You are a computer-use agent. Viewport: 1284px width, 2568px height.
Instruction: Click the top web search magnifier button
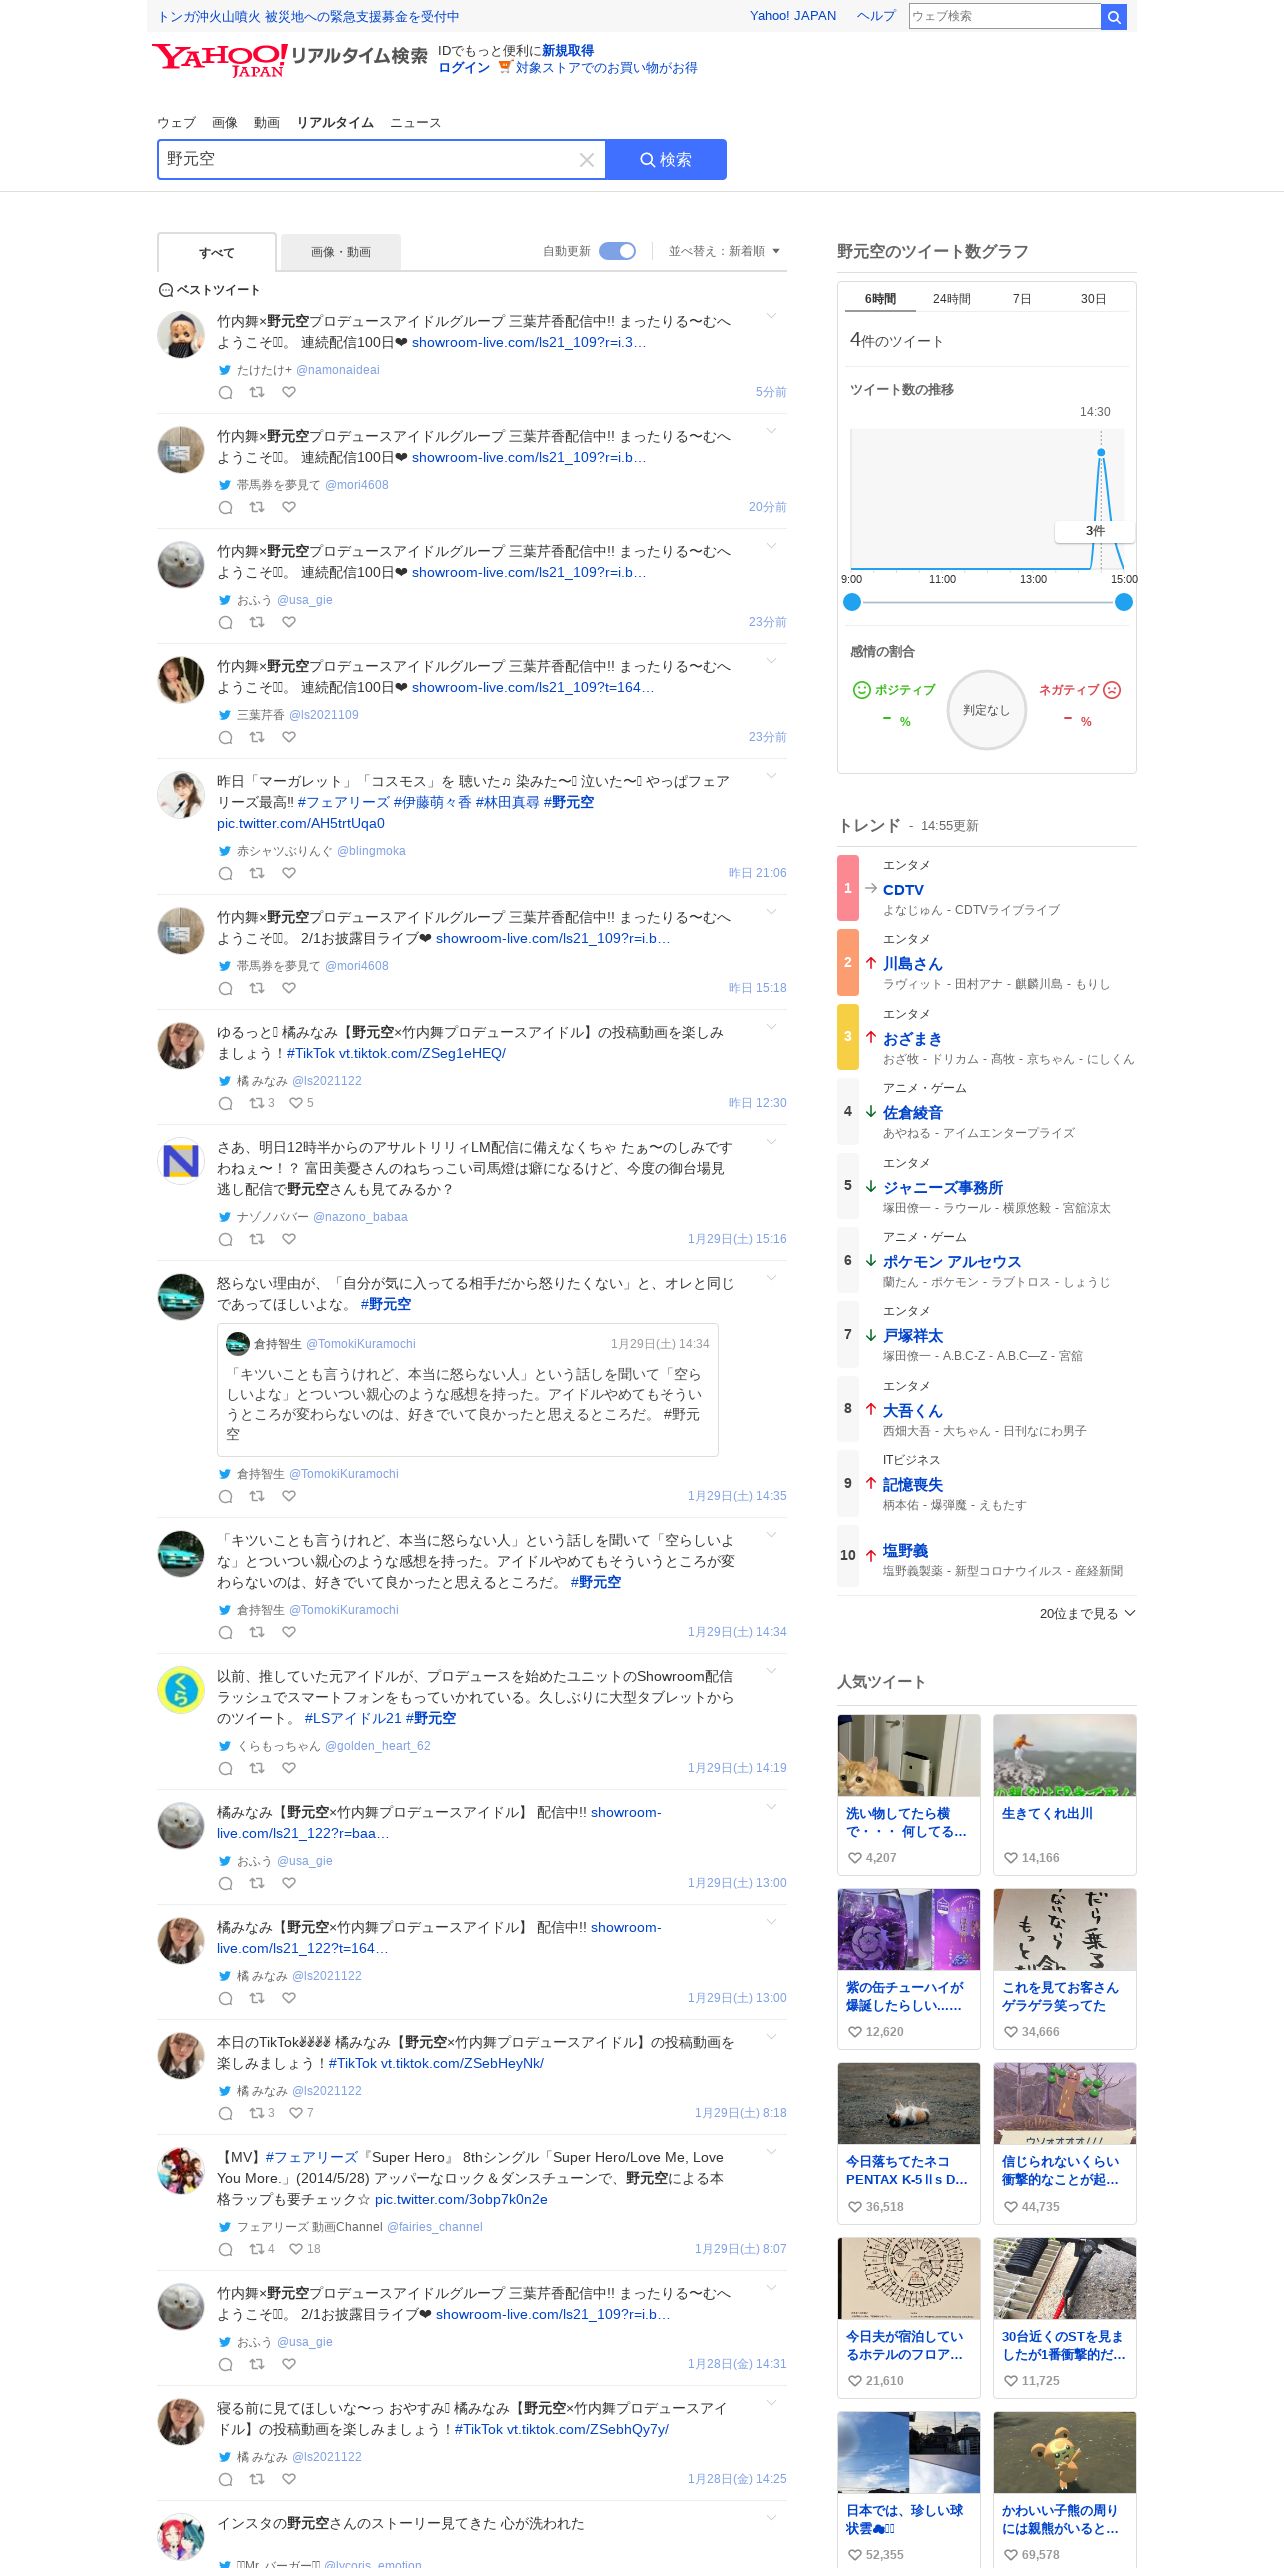1114,16
